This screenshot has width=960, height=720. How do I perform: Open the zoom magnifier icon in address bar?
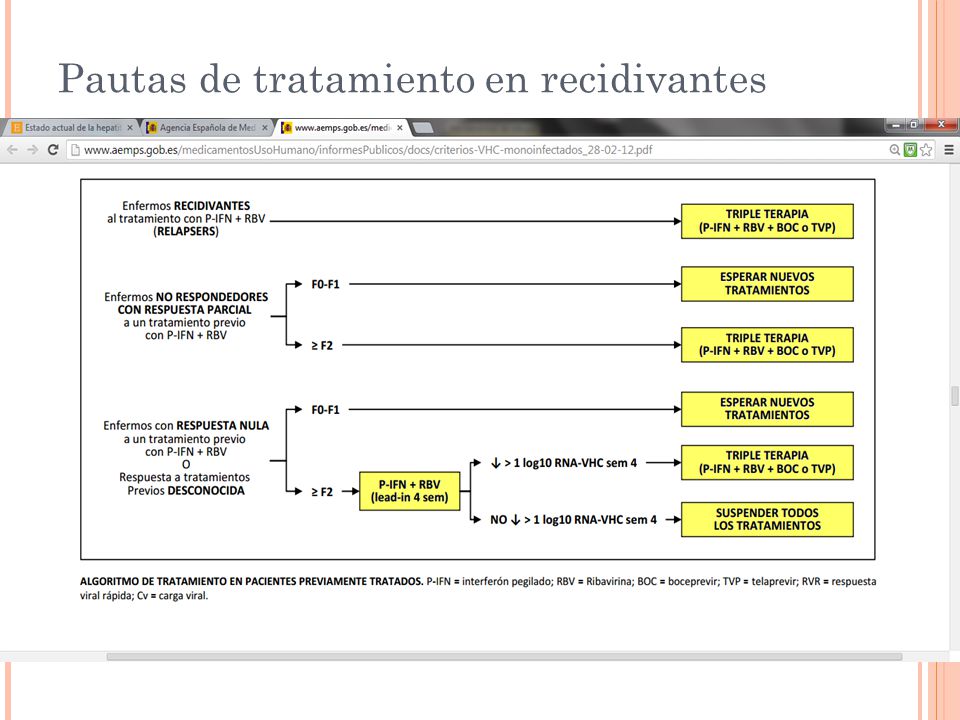coord(894,150)
